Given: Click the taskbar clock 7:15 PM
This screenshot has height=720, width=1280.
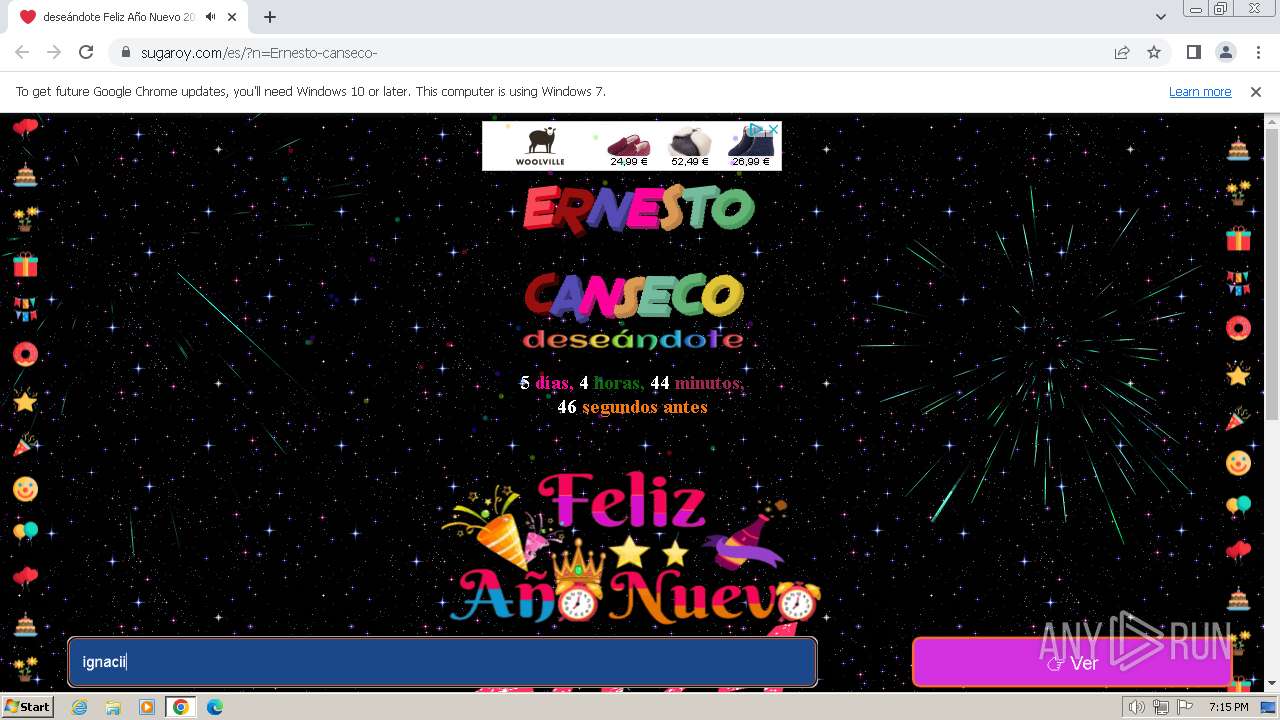Looking at the screenshot, I should click(x=1228, y=707).
